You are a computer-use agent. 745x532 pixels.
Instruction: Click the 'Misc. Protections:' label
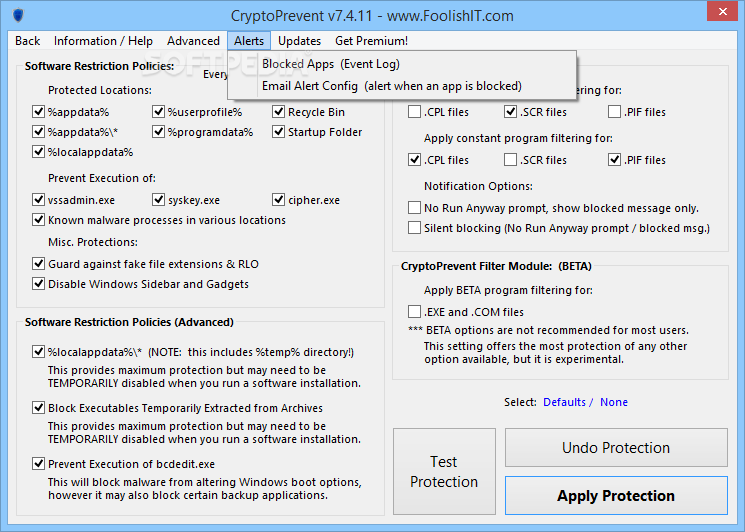pos(93,242)
